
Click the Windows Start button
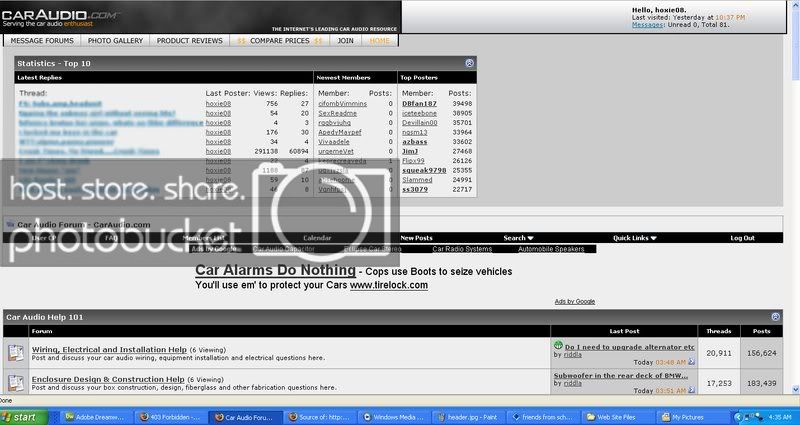(24, 417)
